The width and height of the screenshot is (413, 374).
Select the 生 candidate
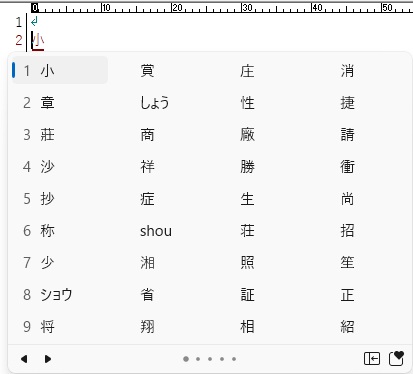247,199
